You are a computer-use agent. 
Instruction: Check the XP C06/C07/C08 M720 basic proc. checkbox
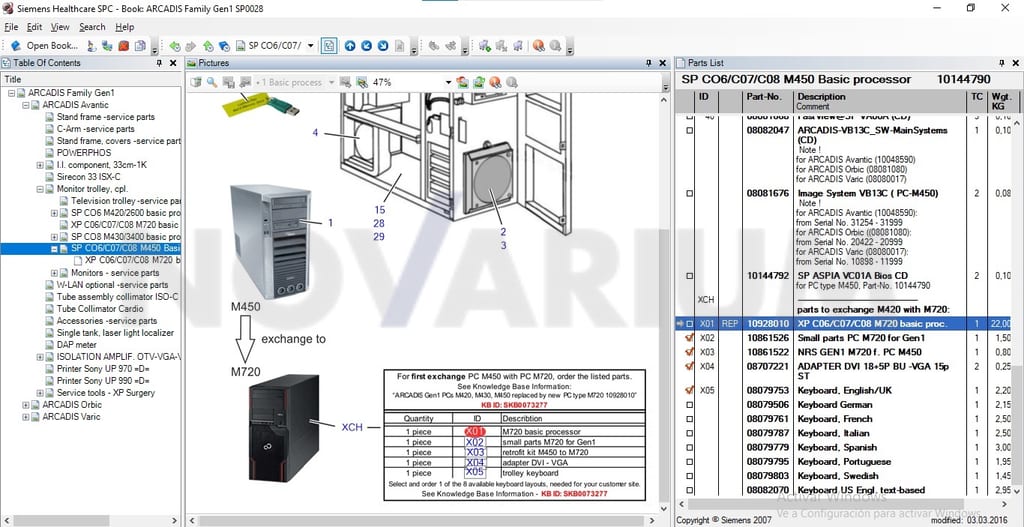click(689, 323)
